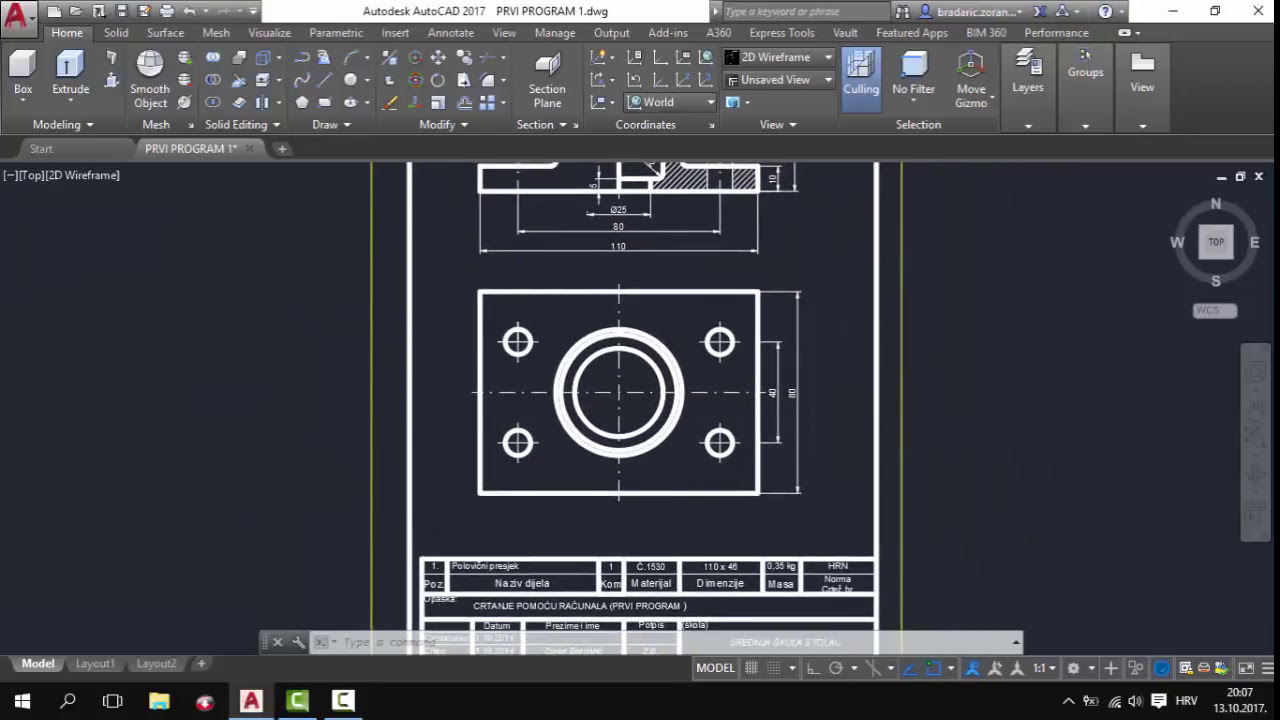The image size is (1280, 720).
Task: Open the World coordinate system dropdown
Action: (x=671, y=102)
